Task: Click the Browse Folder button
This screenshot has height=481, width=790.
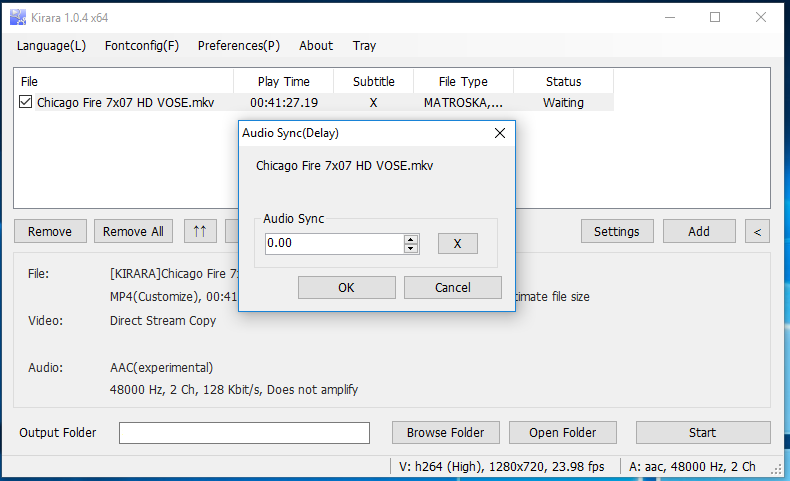Action: click(x=445, y=432)
